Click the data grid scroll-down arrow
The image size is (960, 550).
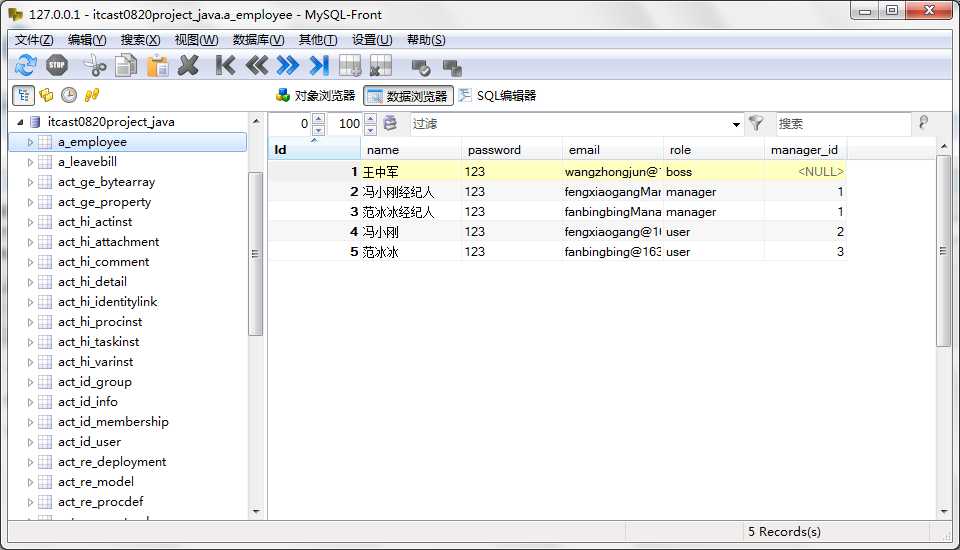pos(943,512)
